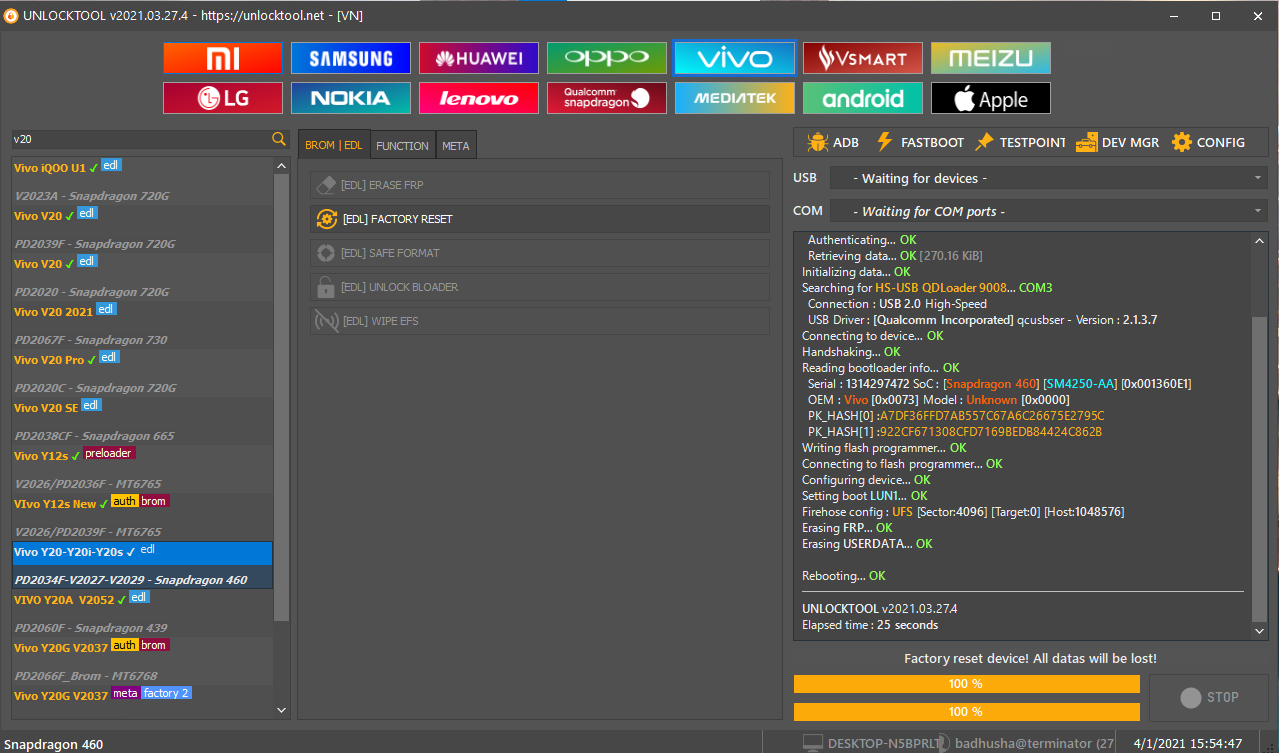Select the OPPO brand button
This screenshot has width=1279, height=753.
(607, 58)
